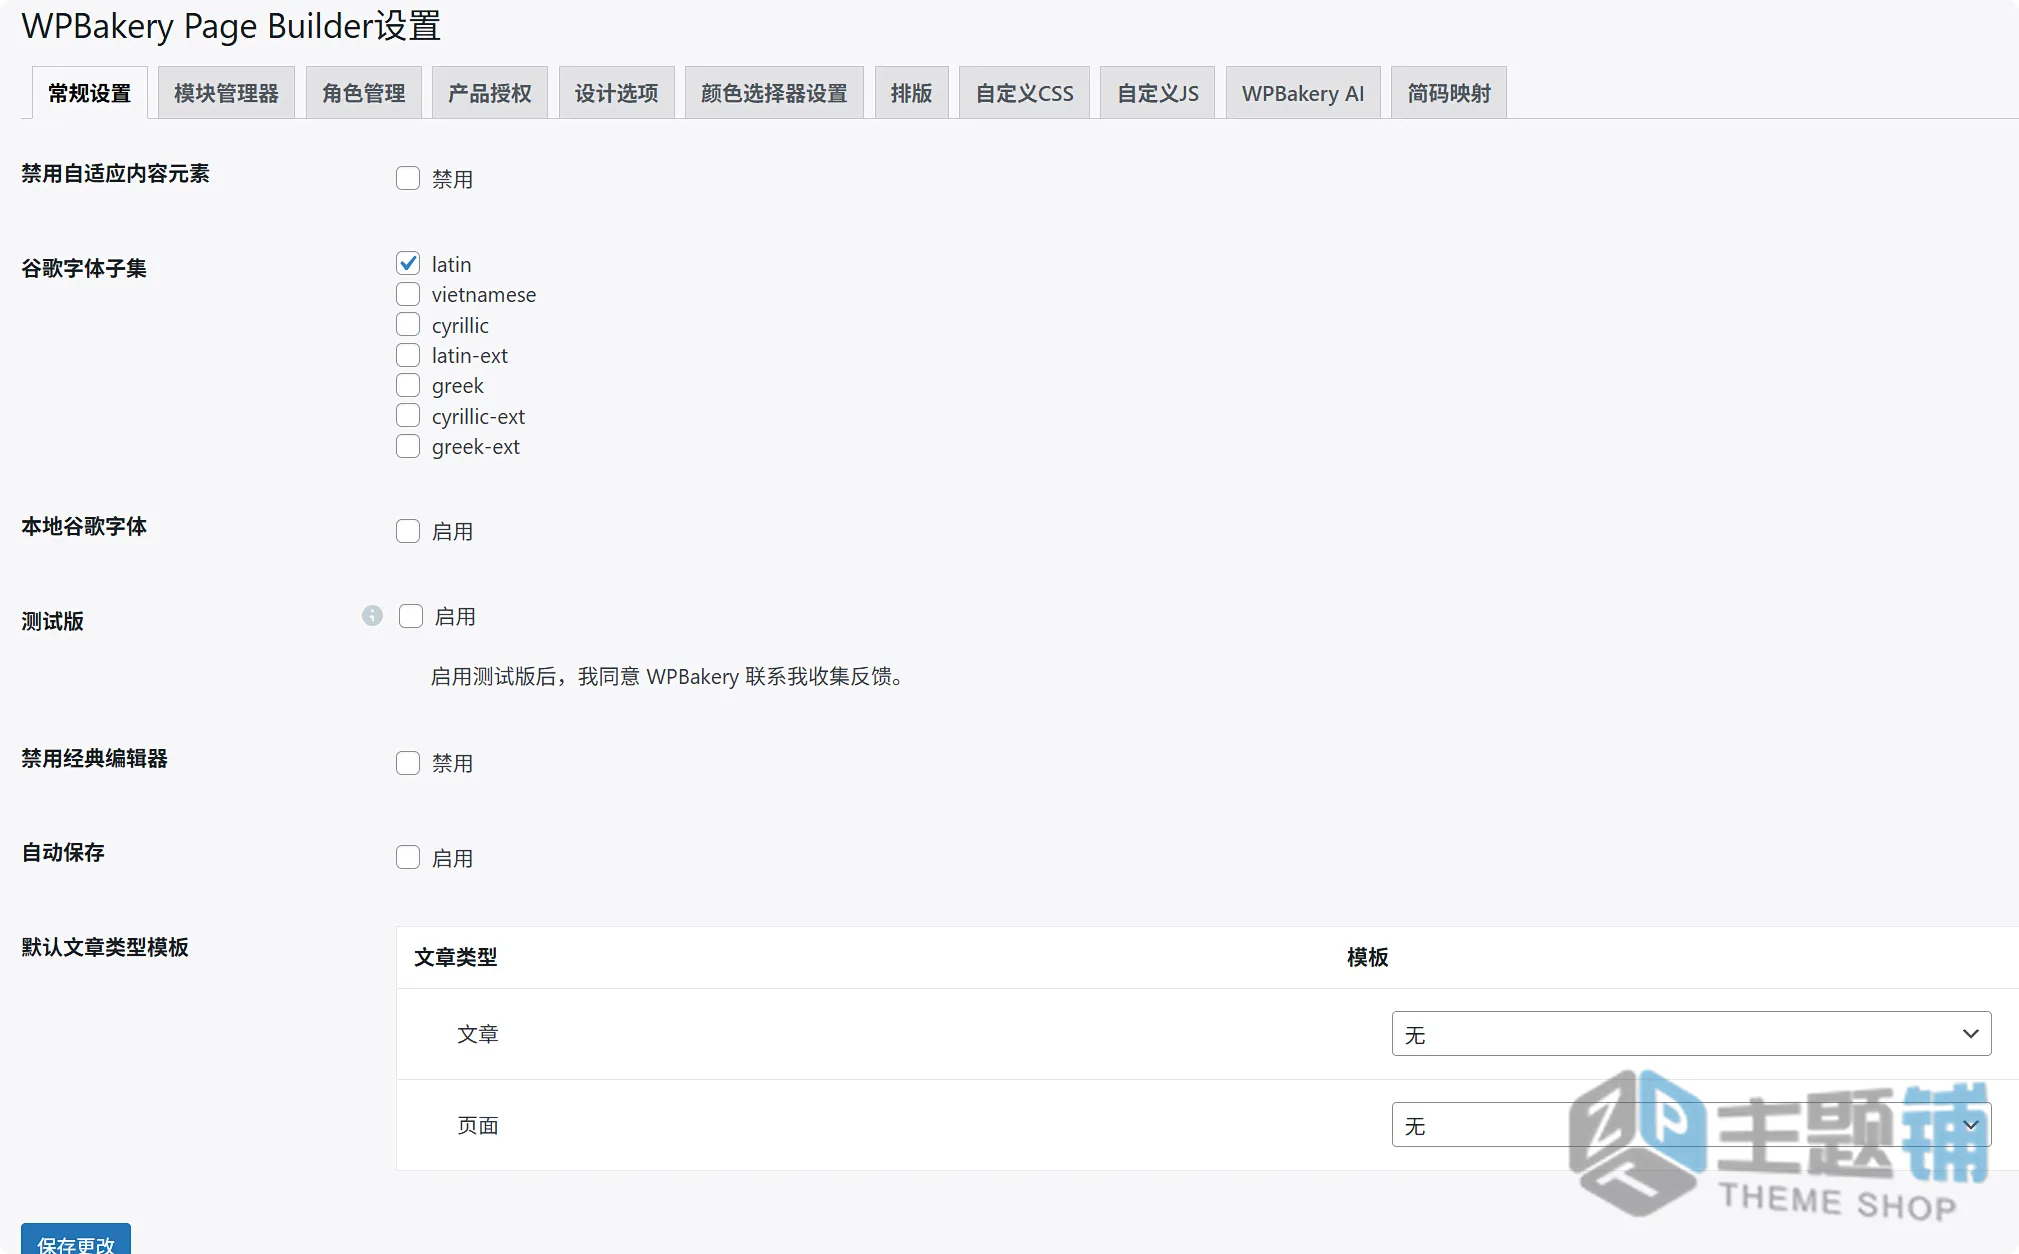The height and width of the screenshot is (1254, 2019).
Task: Switch to the WPBakery AI tab
Action: click(1303, 93)
